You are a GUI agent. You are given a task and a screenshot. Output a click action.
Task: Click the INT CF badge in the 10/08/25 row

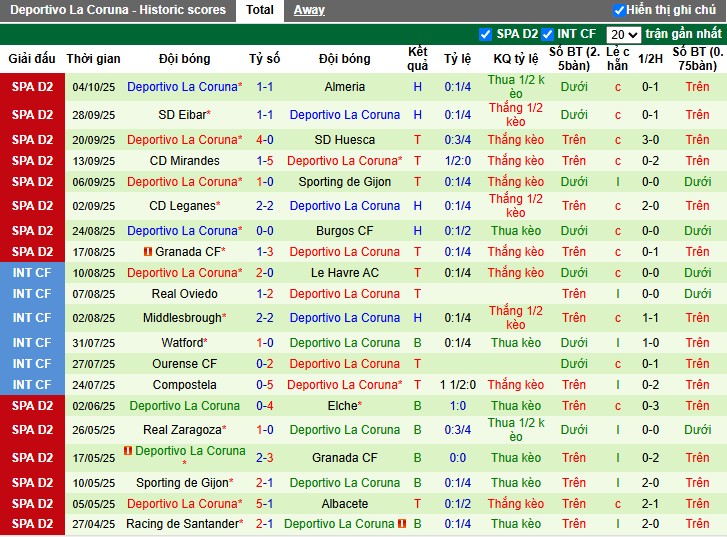click(32, 273)
